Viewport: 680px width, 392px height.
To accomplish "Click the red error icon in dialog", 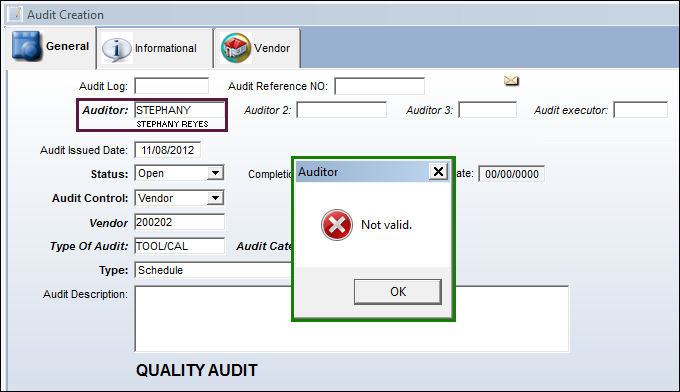I will click(337, 225).
